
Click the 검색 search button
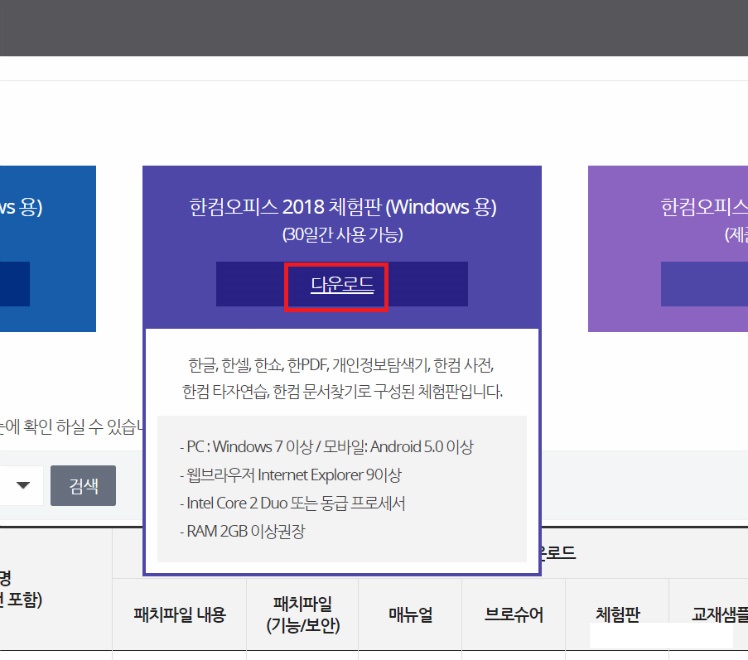click(83, 485)
